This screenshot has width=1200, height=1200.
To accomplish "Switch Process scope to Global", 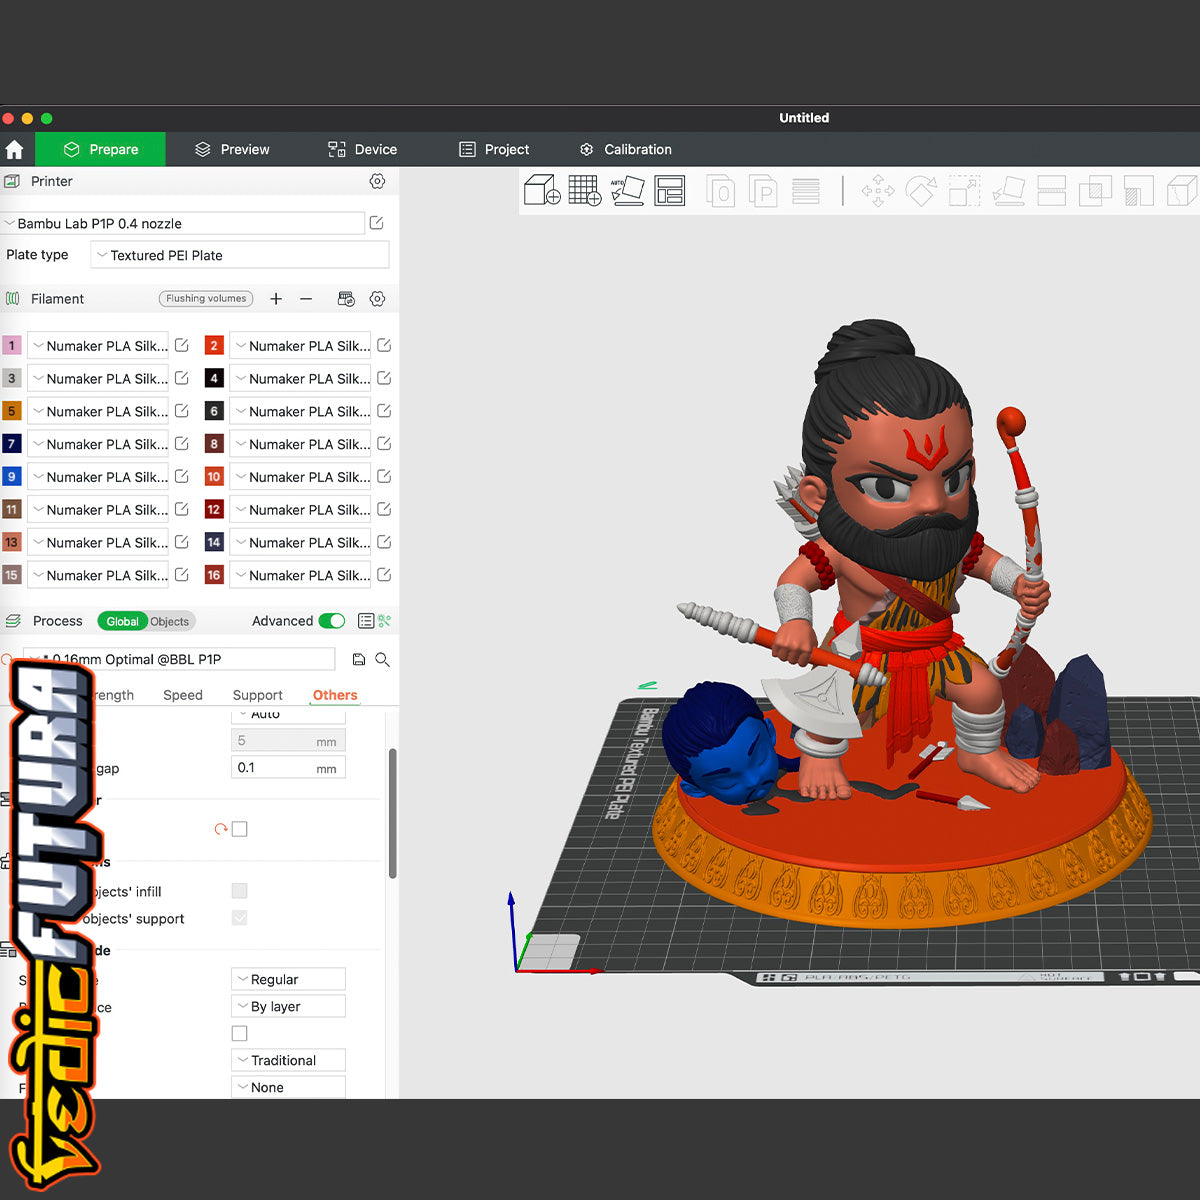I will point(122,621).
